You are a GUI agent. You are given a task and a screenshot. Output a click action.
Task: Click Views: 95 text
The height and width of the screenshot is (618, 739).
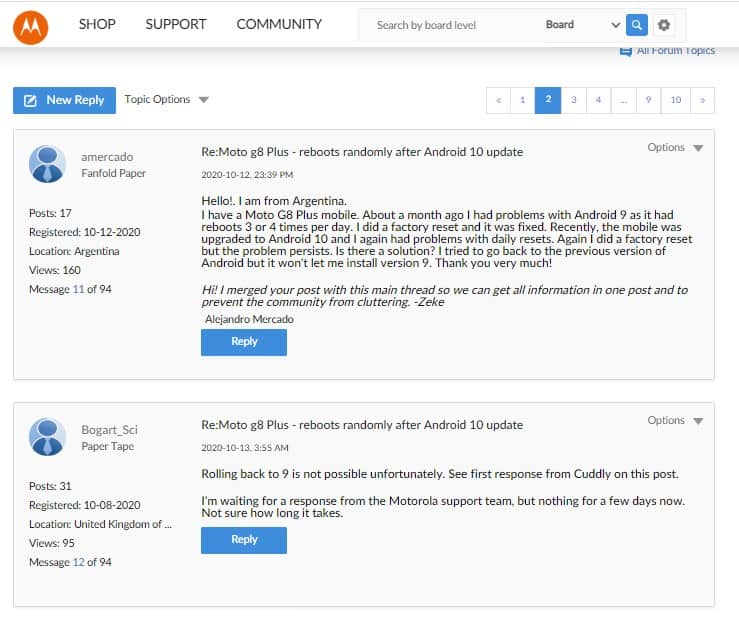click(x=51, y=543)
